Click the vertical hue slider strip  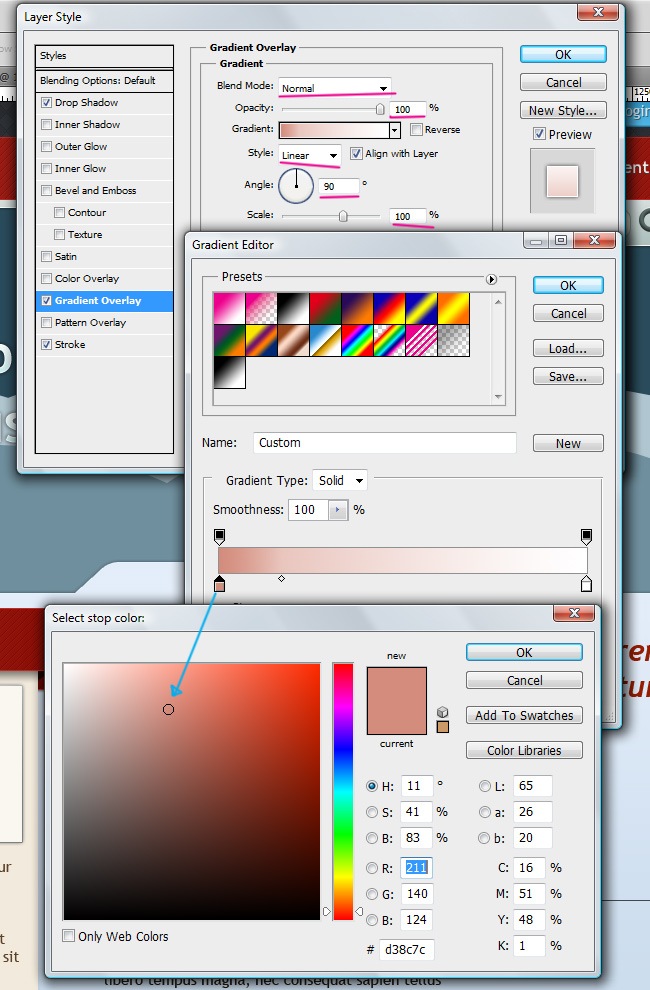343,790
